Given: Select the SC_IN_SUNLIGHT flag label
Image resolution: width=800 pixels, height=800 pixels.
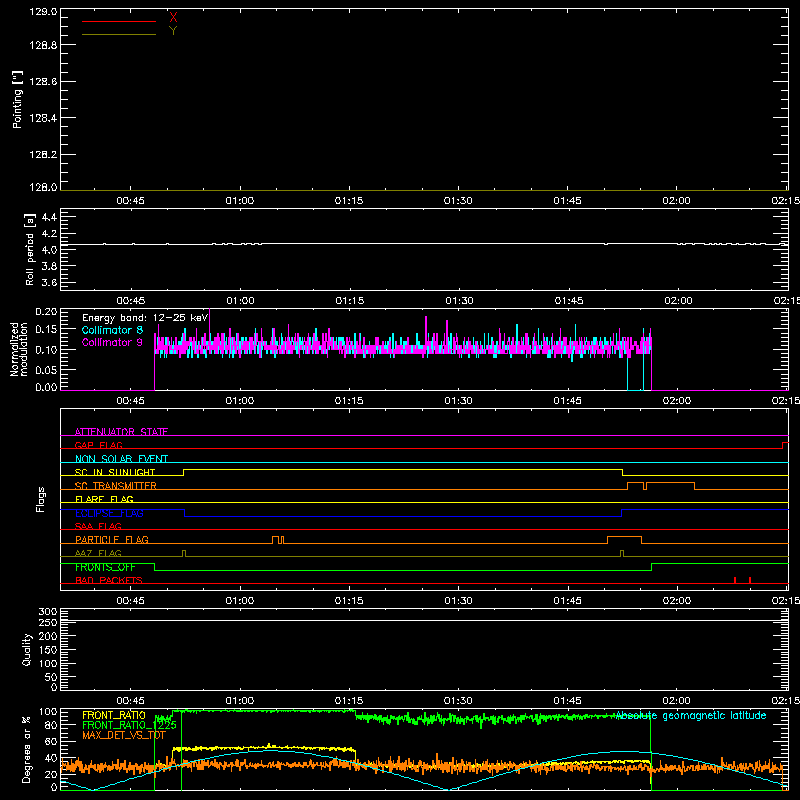Looking at the screenshot, I should [115, 472].
